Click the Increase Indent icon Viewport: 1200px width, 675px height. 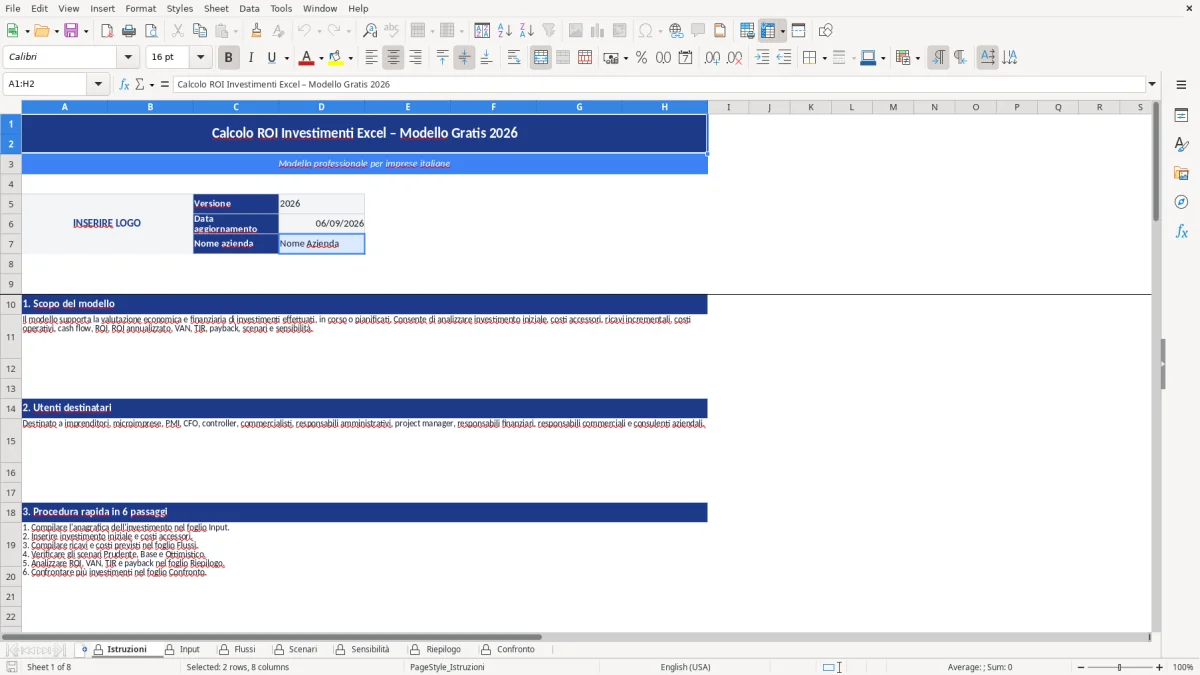point(762,58)
